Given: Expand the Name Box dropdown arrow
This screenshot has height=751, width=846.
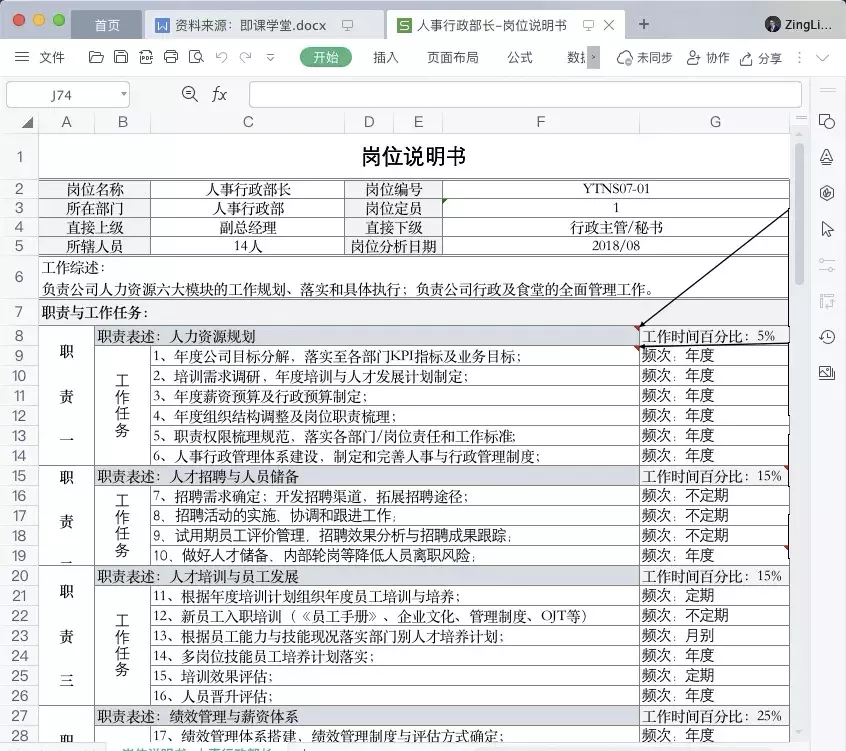Looking at the screenshot, I should click(x=123, y=94).
